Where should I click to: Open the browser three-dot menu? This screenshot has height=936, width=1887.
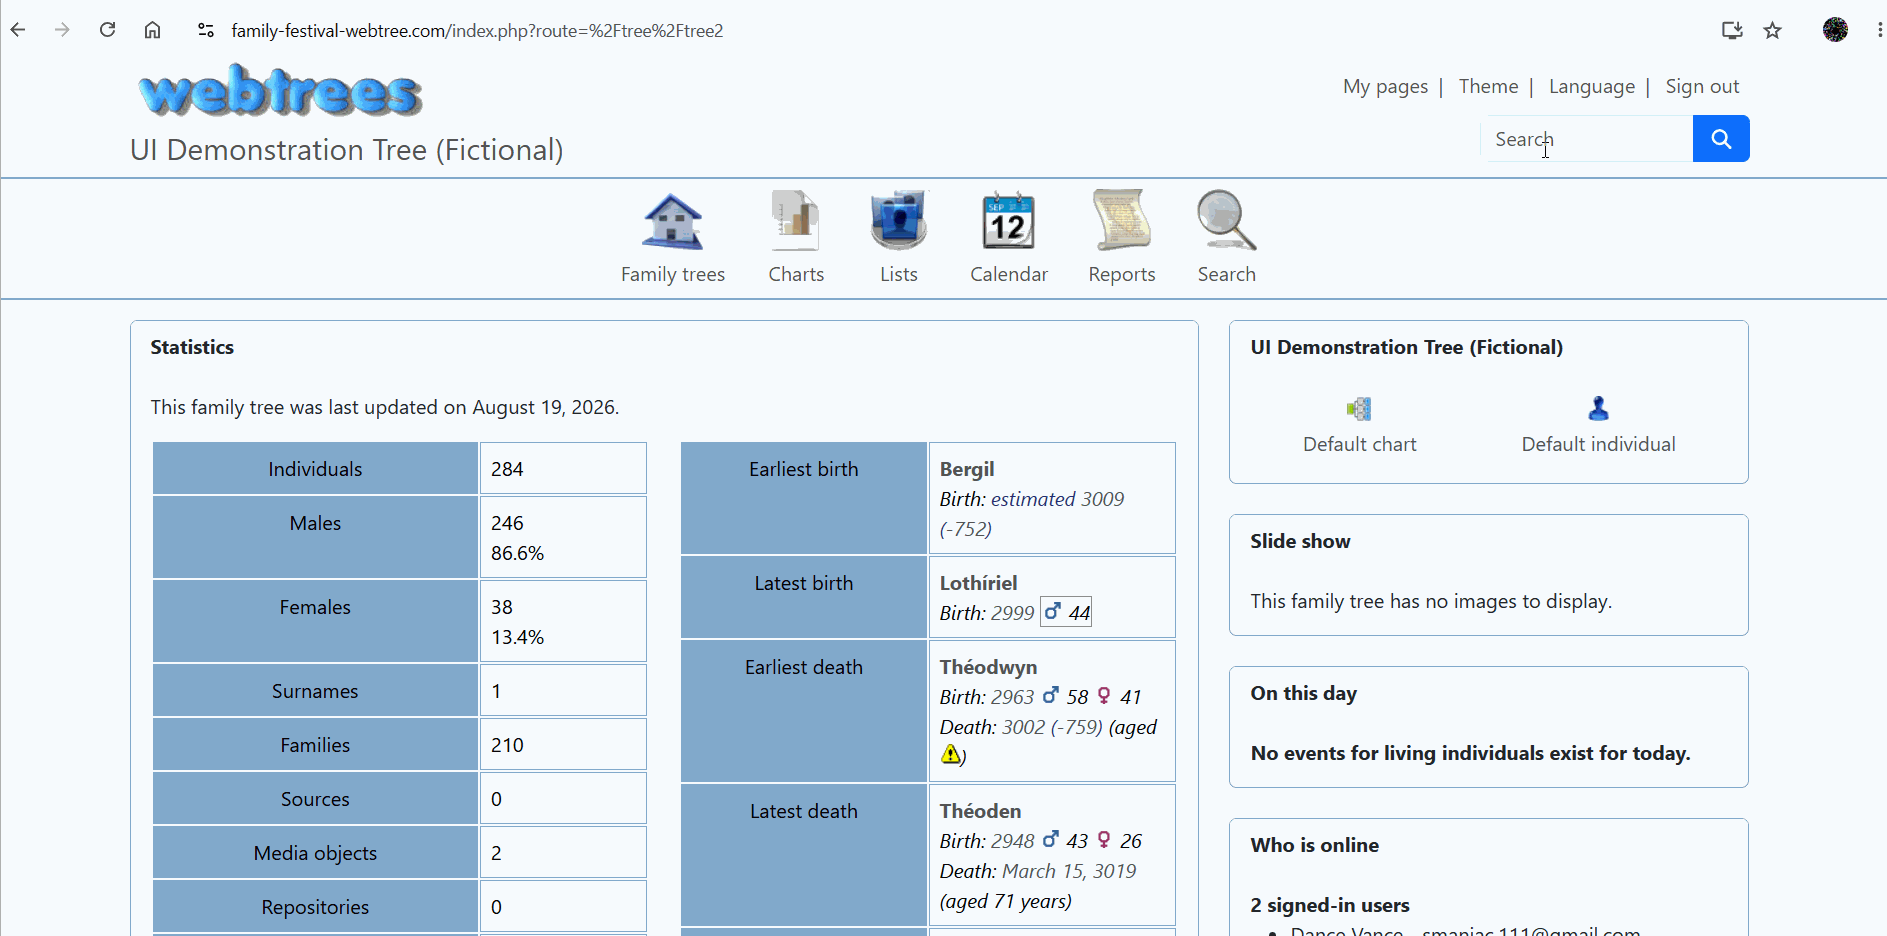(1879, 30)
